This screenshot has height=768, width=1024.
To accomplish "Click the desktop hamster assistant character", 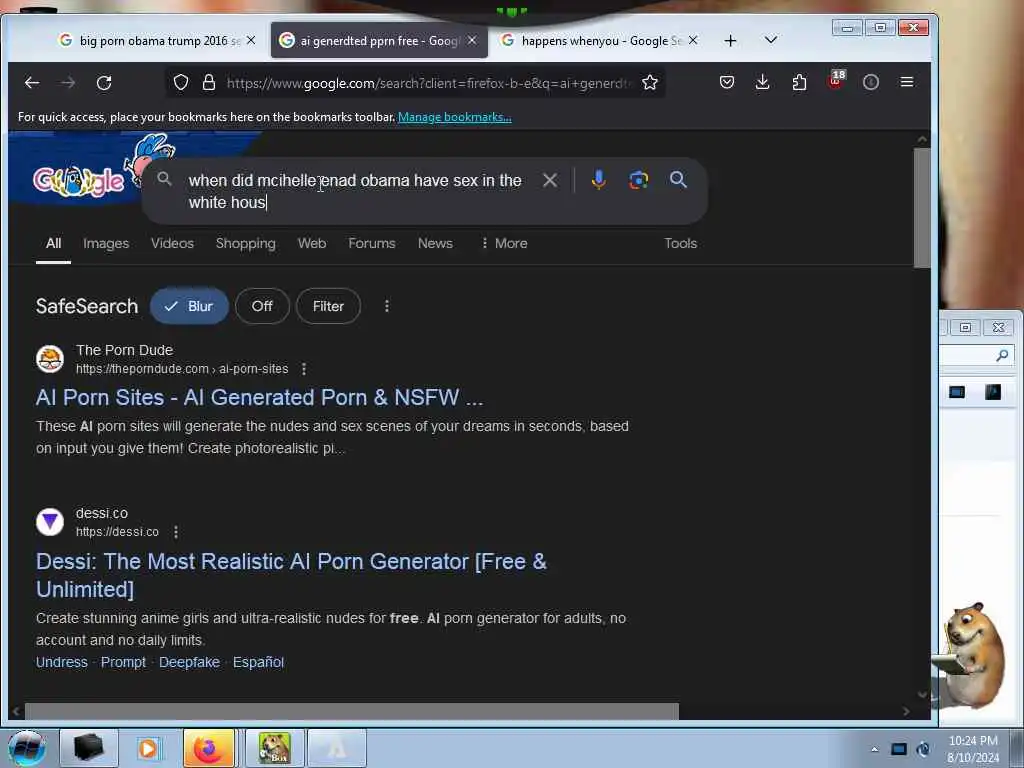I will pyautogui.click(x=971, y=654).
